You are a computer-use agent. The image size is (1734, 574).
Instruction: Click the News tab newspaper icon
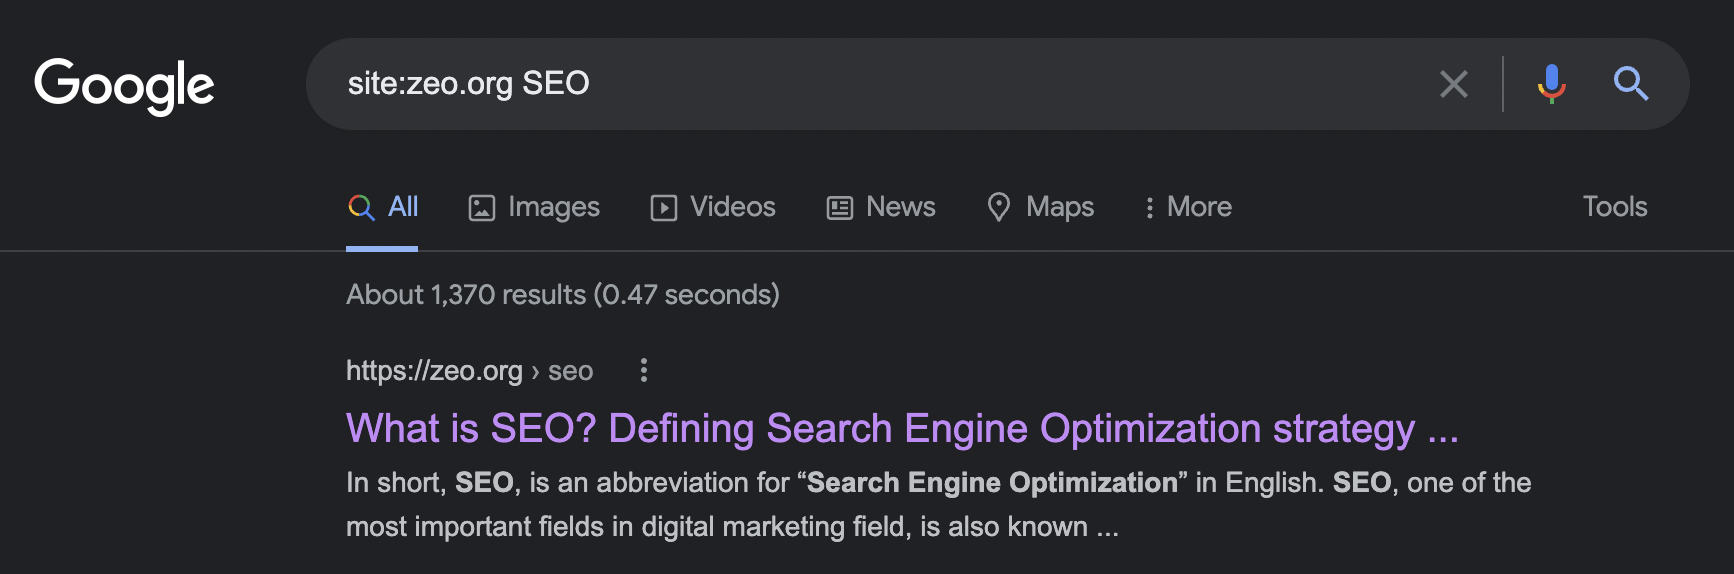(840, 208)
